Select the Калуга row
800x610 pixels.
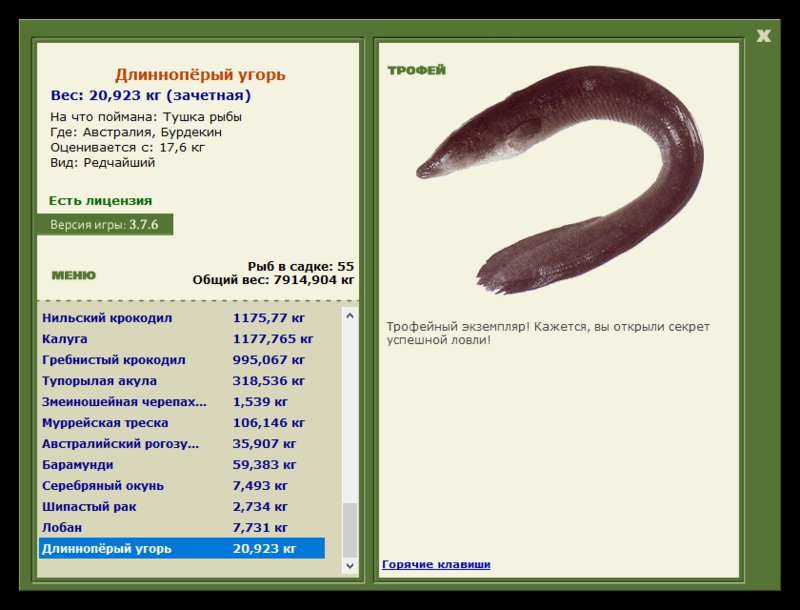coord(182,339)
